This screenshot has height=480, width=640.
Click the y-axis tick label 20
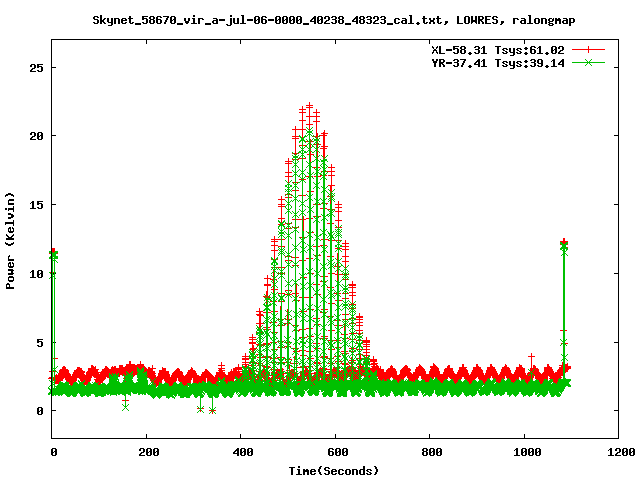36,136
